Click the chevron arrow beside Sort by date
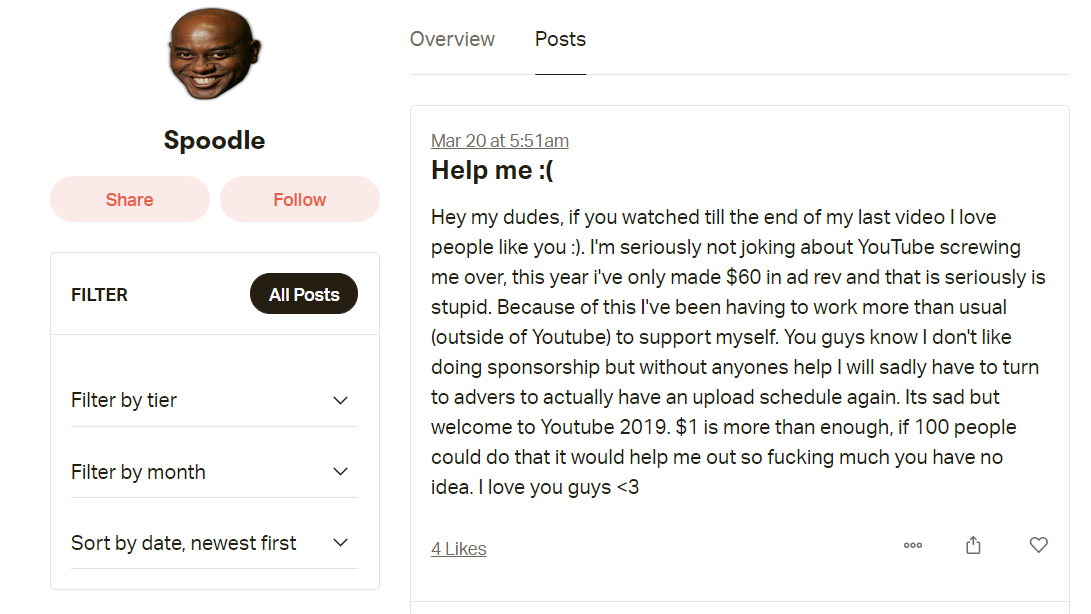The height and width of the screenshot is (614, 1091). click(x=340, y=543)
